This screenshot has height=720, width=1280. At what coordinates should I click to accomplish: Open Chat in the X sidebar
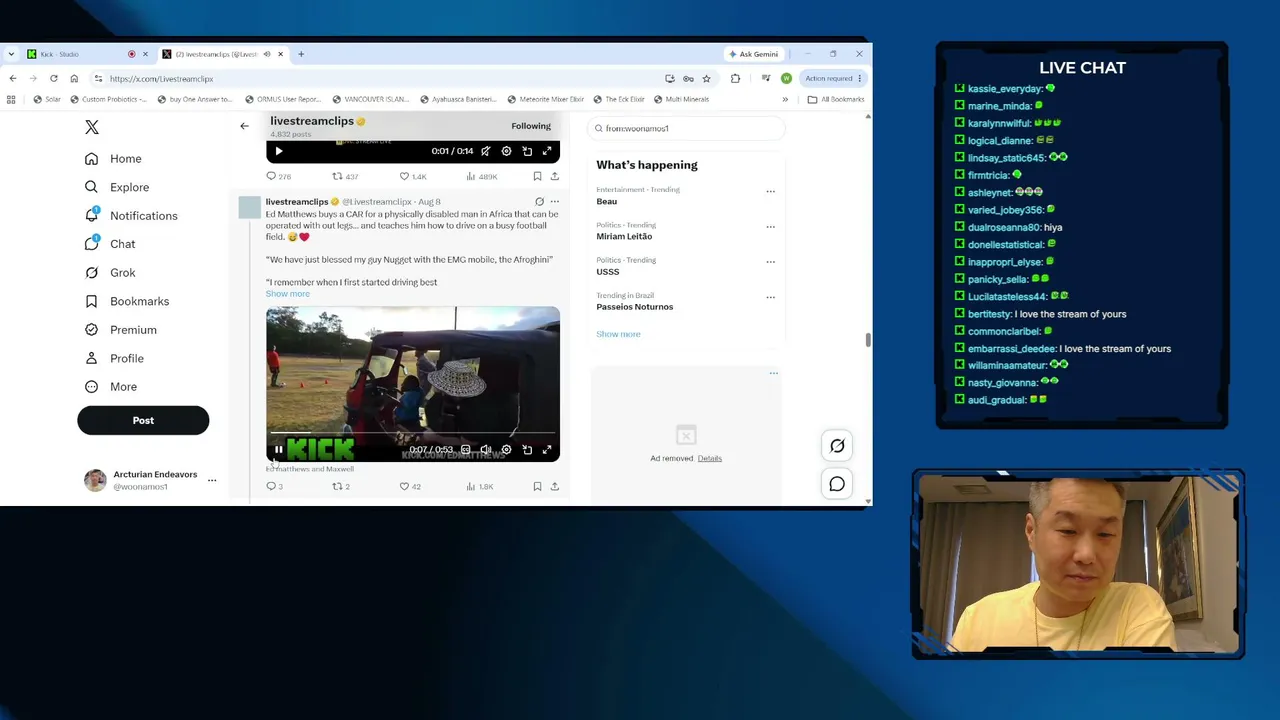(110, 244)
